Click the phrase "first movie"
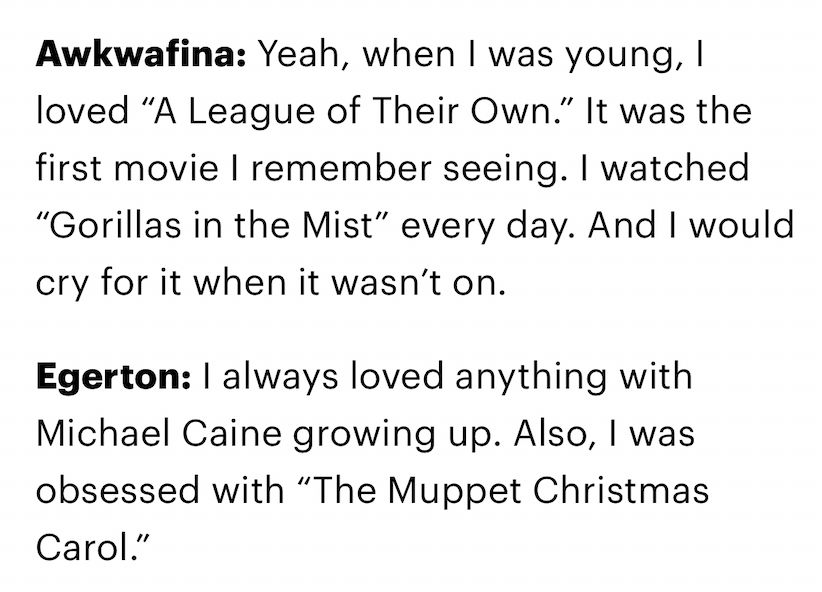 coord(127,168)
